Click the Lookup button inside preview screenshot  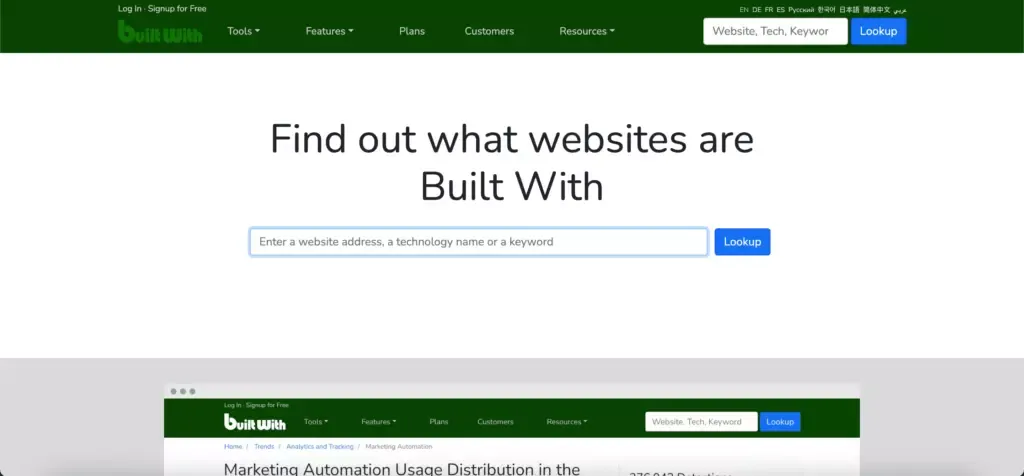(x=780, y=422)
